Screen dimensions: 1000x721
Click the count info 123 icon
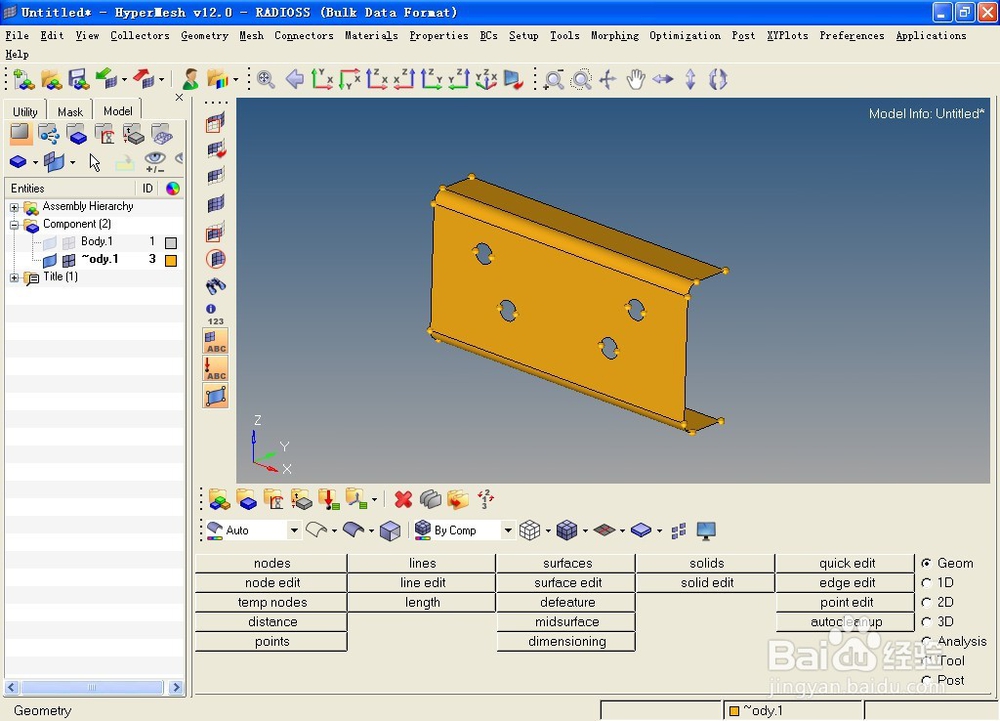click(x=214, y=315)
